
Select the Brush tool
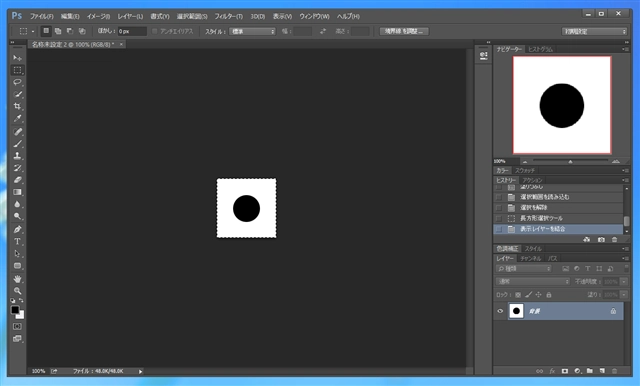point(17,144)
